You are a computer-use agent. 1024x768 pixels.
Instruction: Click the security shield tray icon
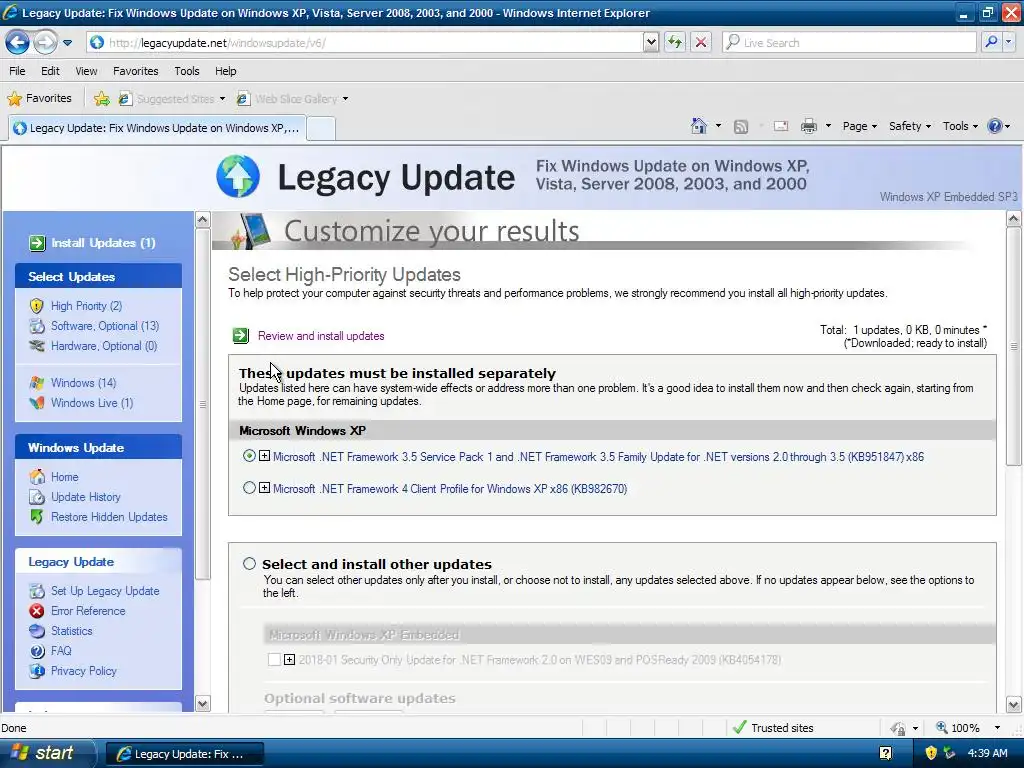tap(931, 753)
